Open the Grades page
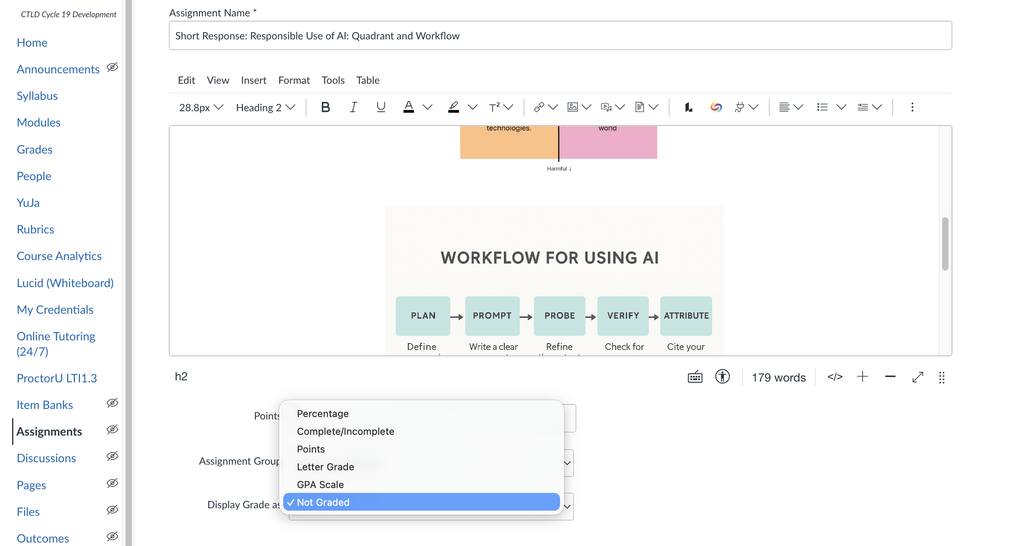This screenshot has height=546, width=1024. point(35,150)
